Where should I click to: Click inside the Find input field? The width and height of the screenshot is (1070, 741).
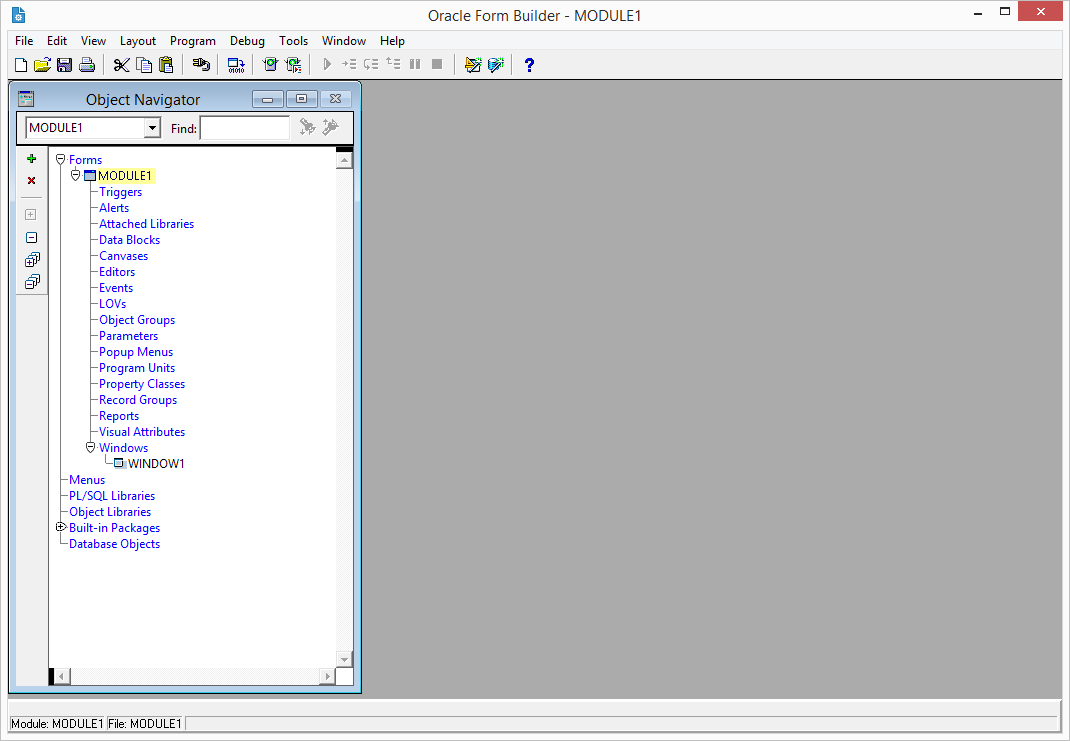(245, 128)
